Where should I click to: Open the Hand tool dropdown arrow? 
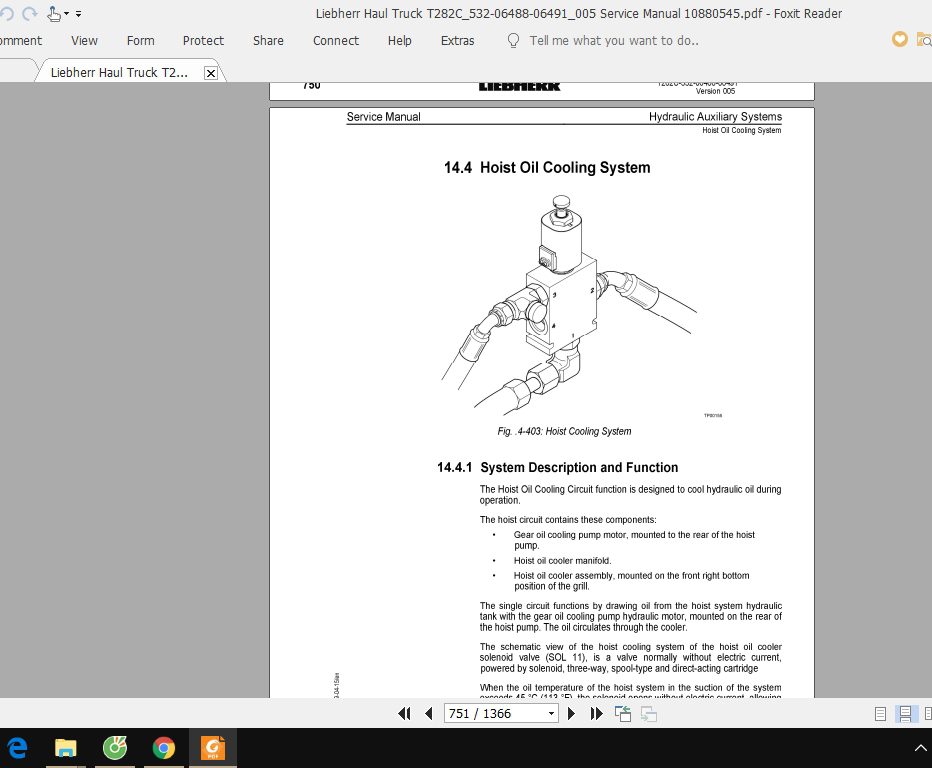pos(66,13)
